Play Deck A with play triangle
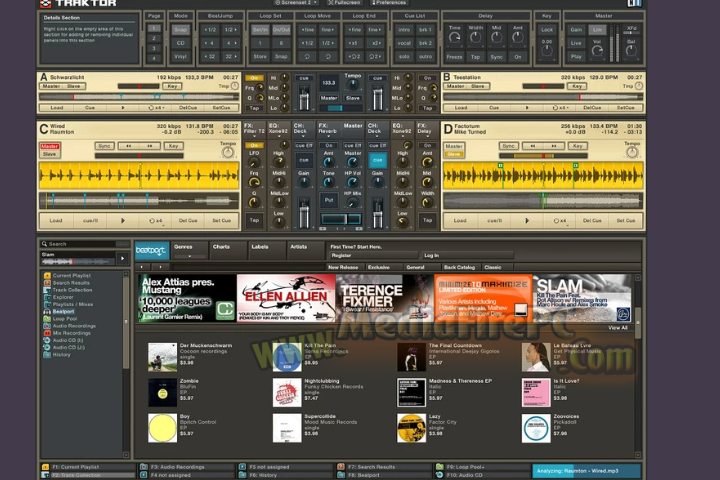The width and height of the screenshot is (720, 480). pyautogui.click(x=123, y=107)
